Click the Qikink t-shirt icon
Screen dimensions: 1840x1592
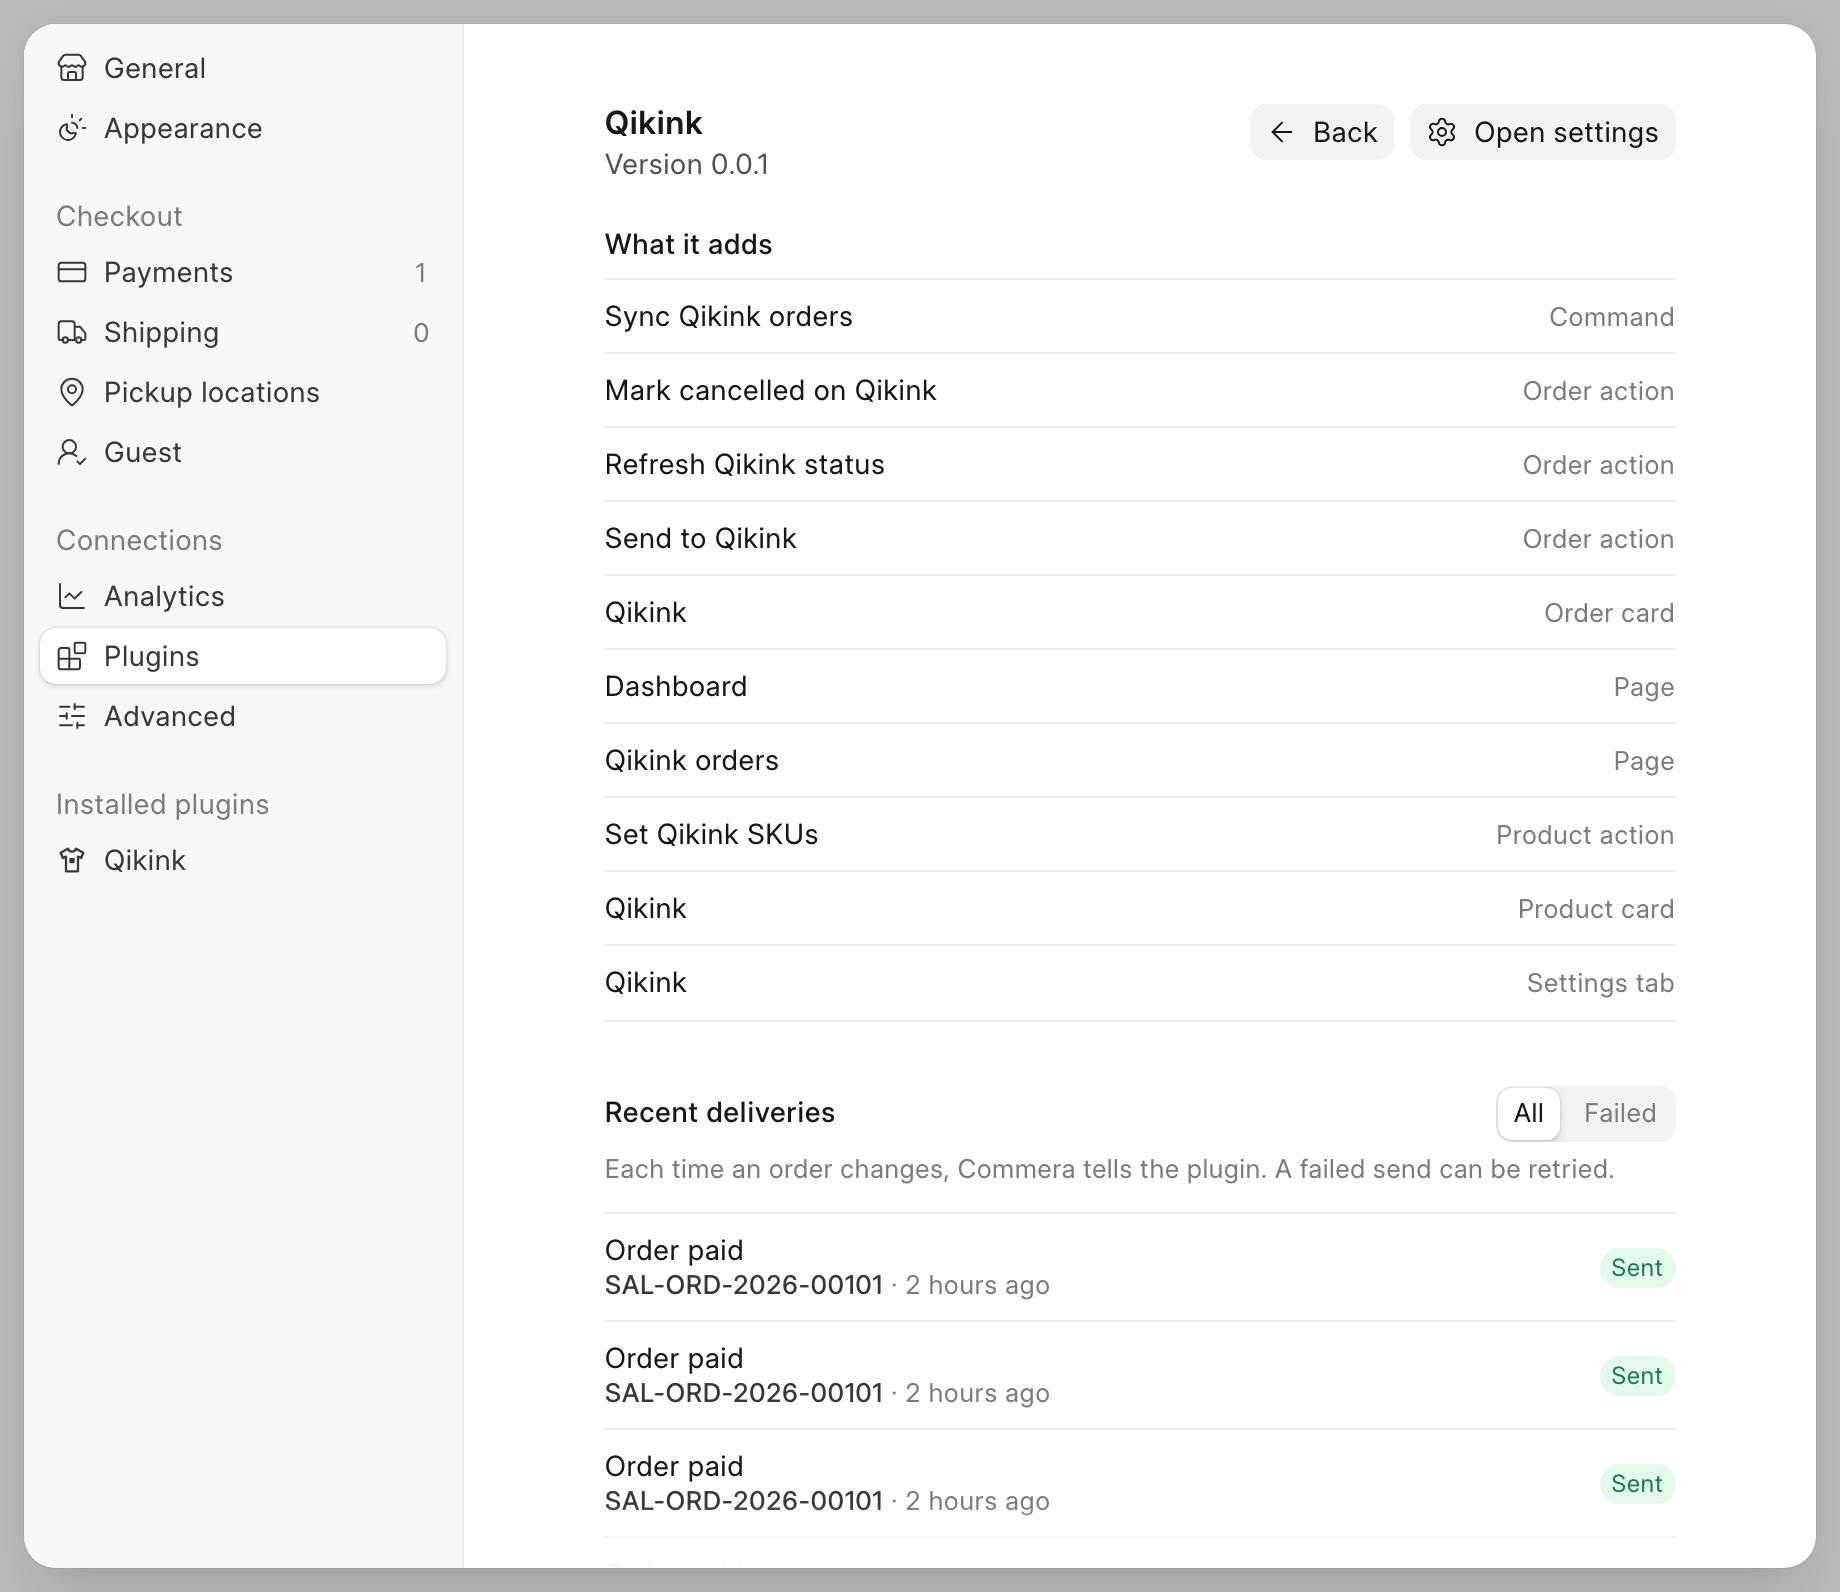(x=72, y=860)
